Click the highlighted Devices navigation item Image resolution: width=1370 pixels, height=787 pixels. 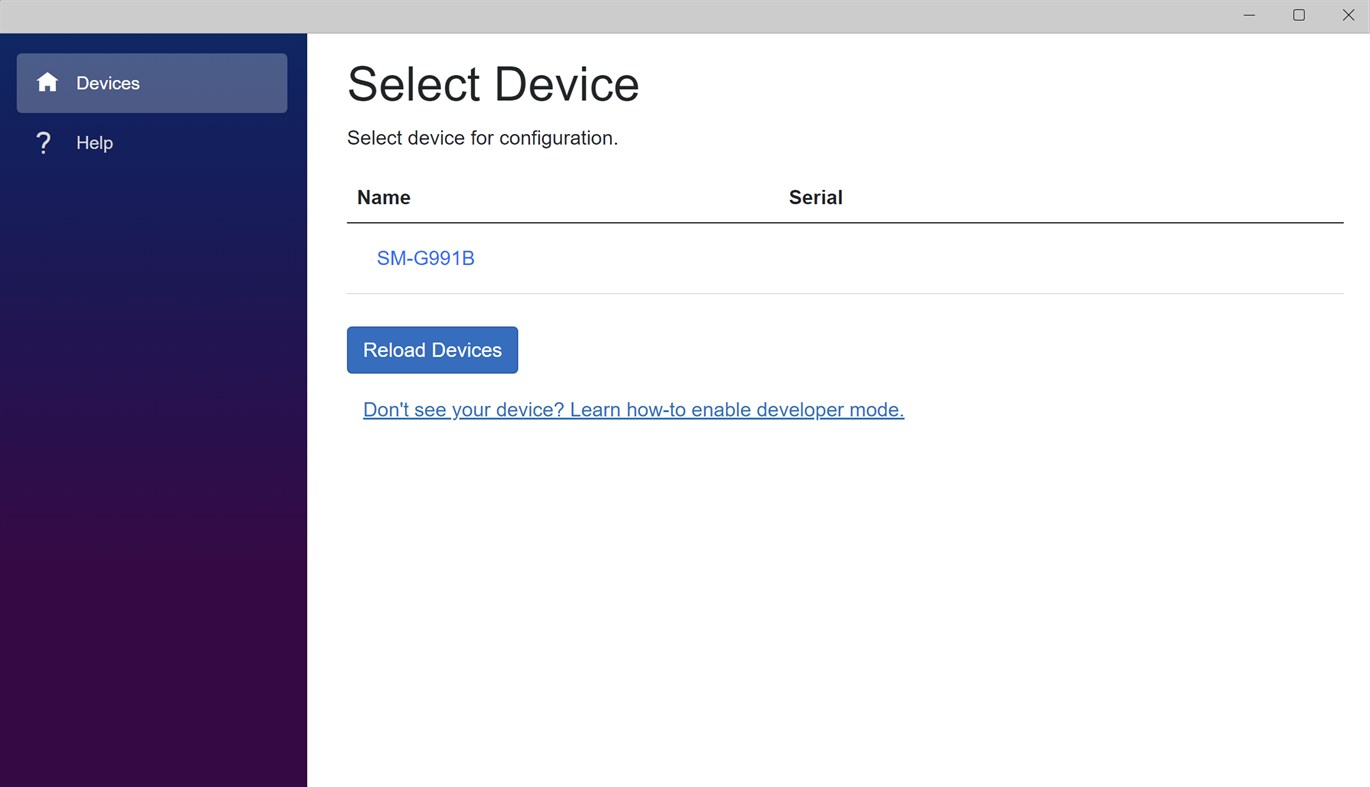151,83
